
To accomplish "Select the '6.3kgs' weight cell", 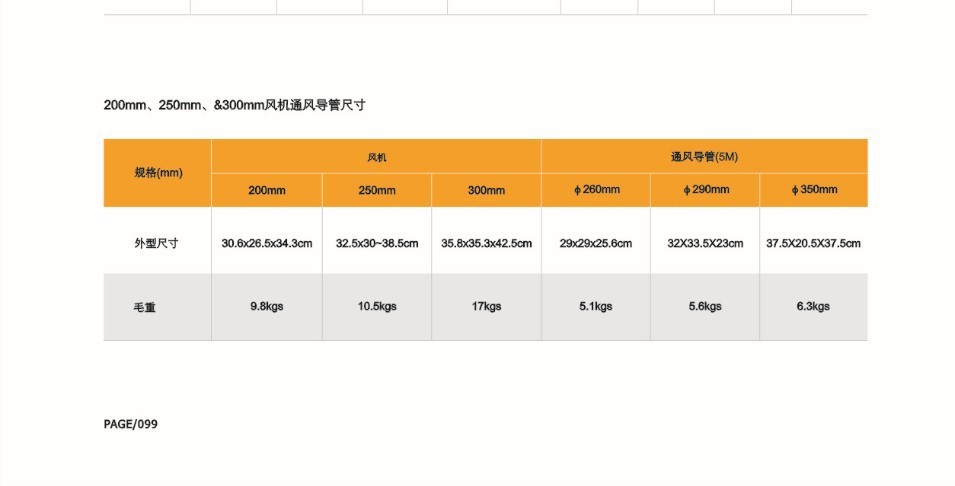I will (x=814, y=307).
